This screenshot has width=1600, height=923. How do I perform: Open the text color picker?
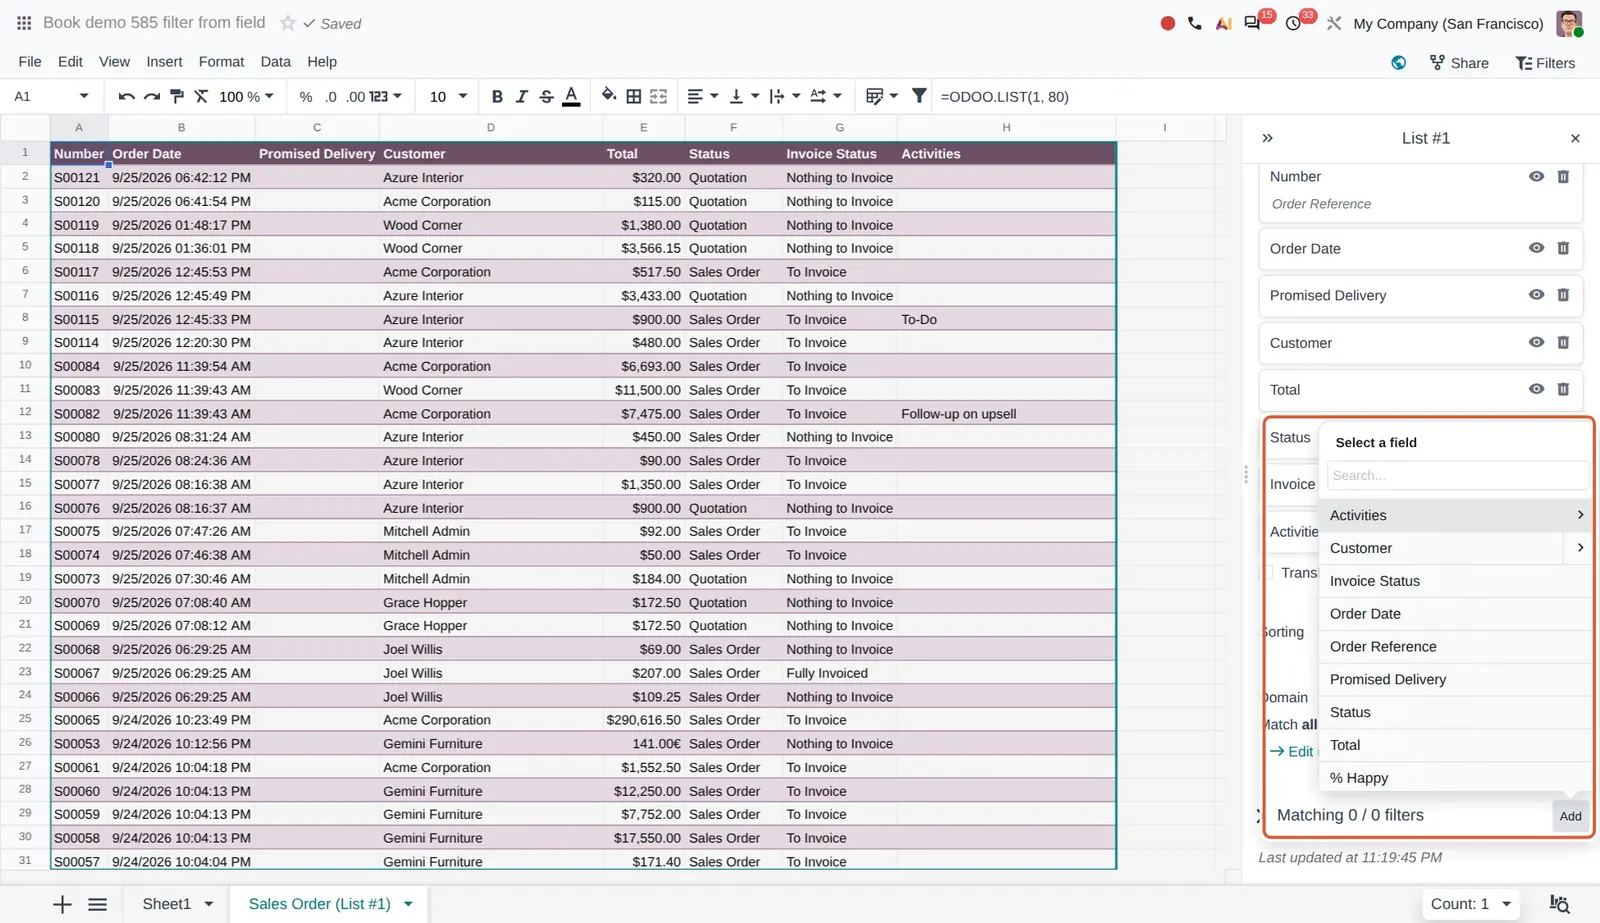point(571,96)
